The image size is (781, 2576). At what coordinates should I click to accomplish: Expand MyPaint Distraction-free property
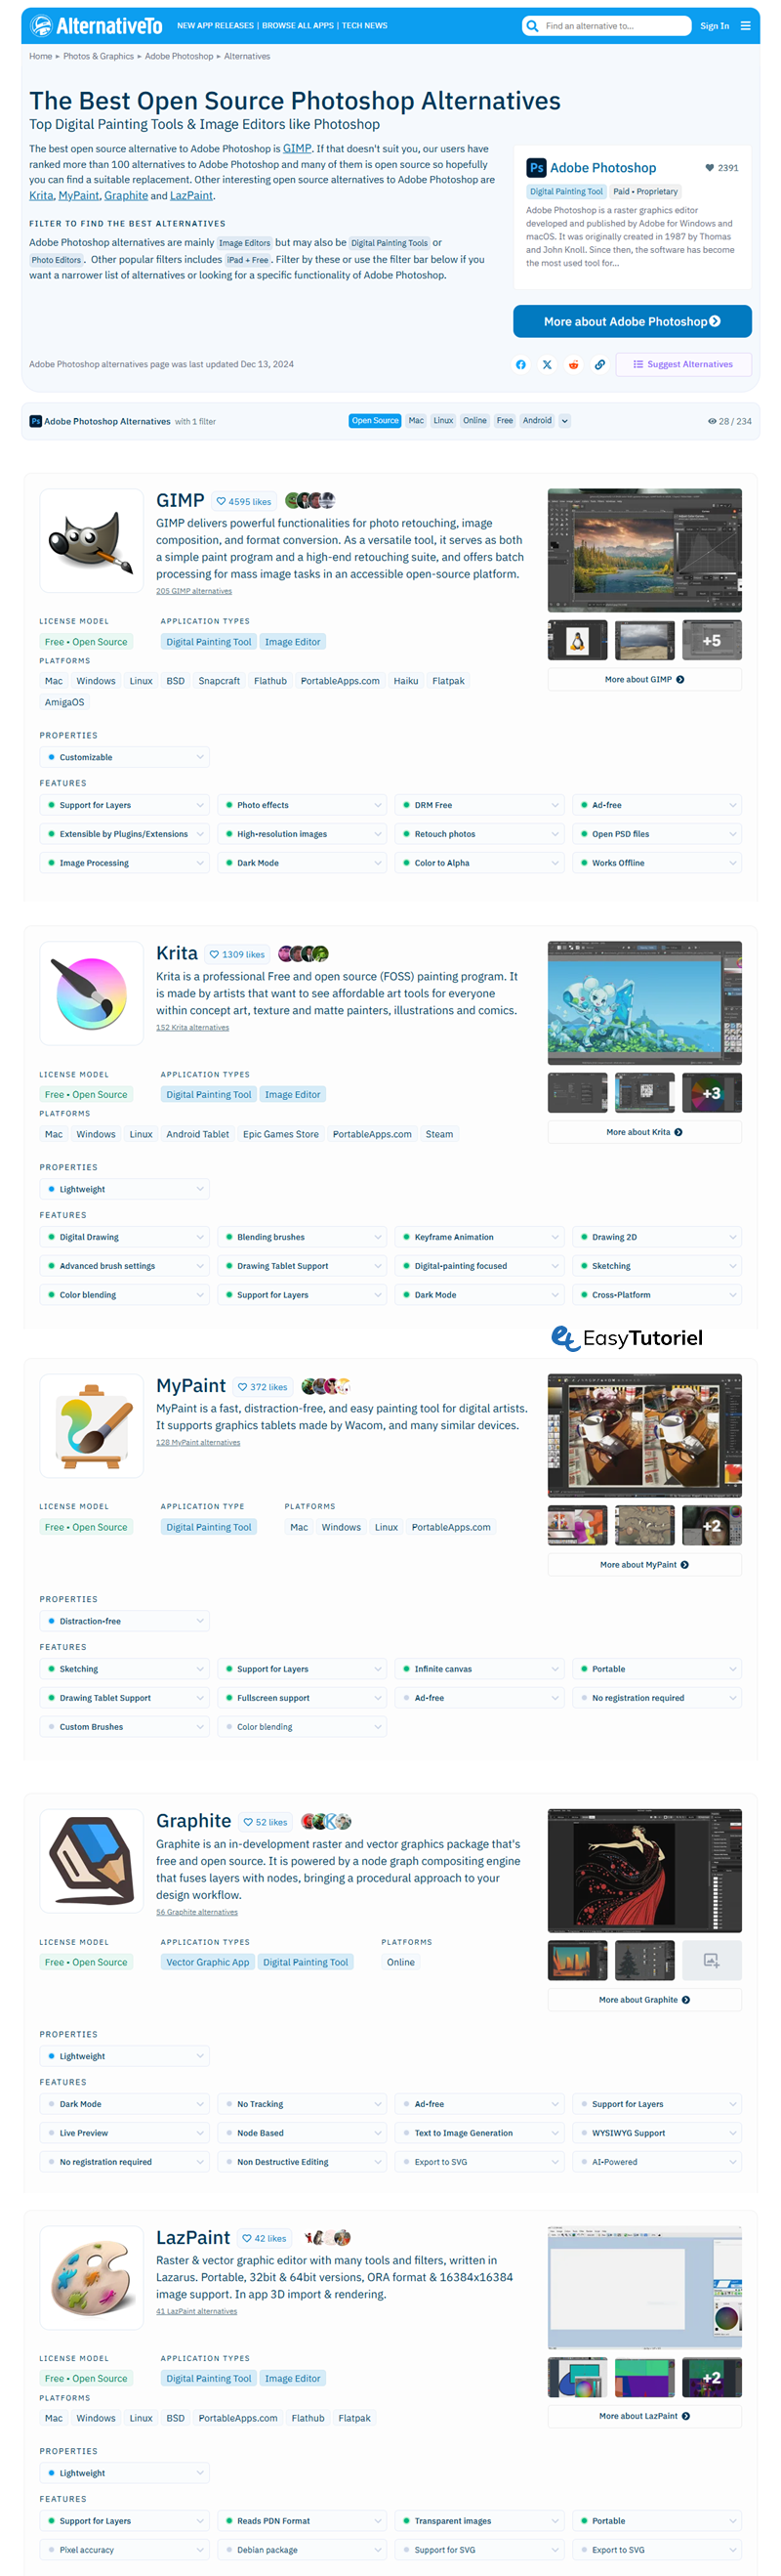click(125, 1621)
